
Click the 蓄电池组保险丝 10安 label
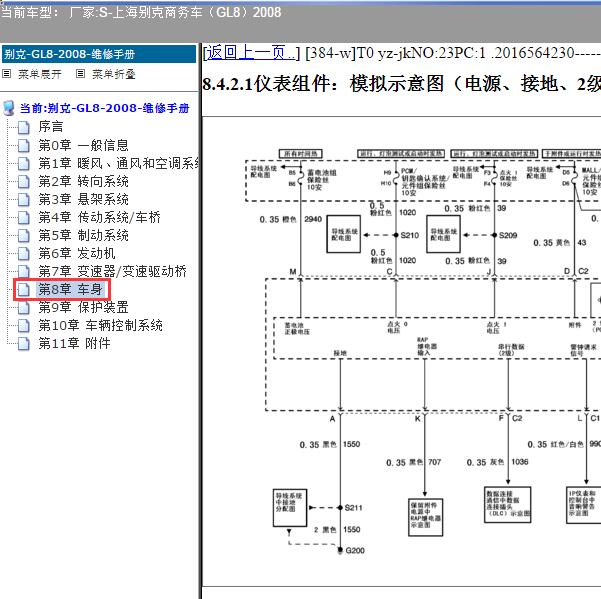click(321, 180)
